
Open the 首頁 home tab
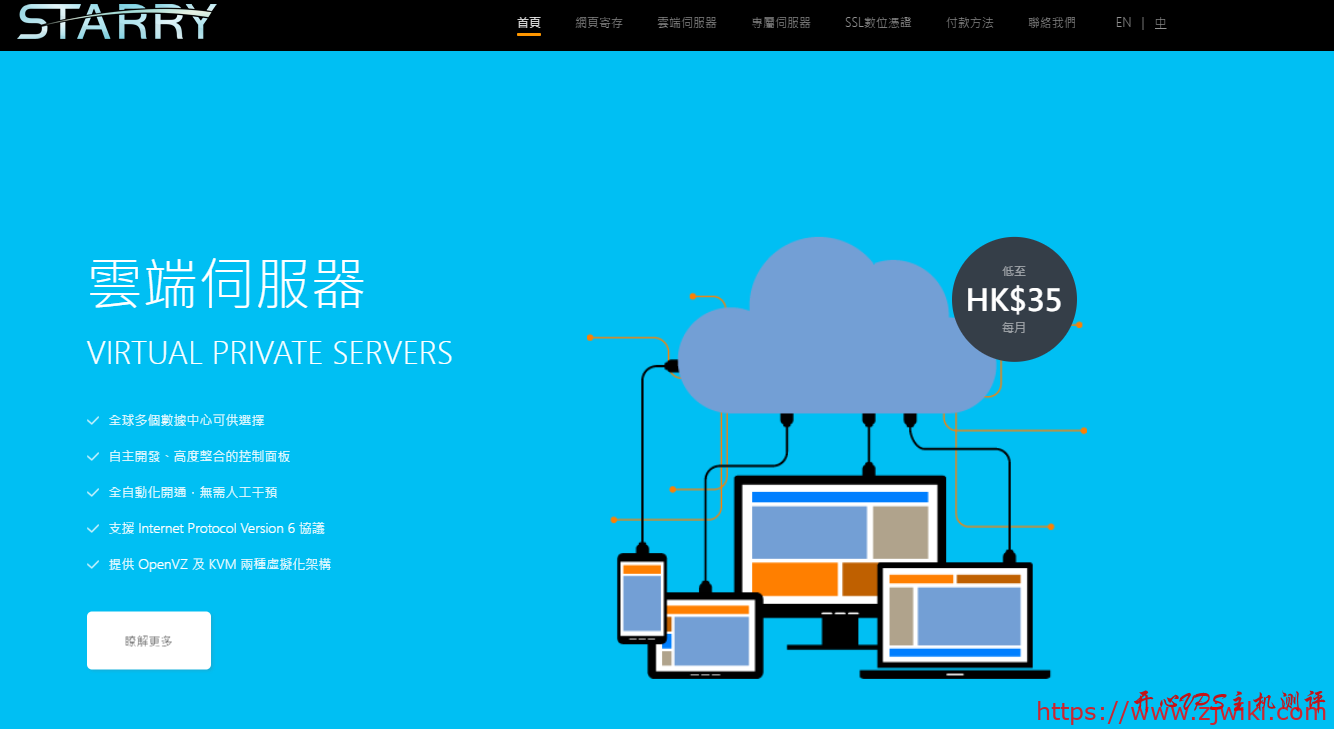(529, 23)
